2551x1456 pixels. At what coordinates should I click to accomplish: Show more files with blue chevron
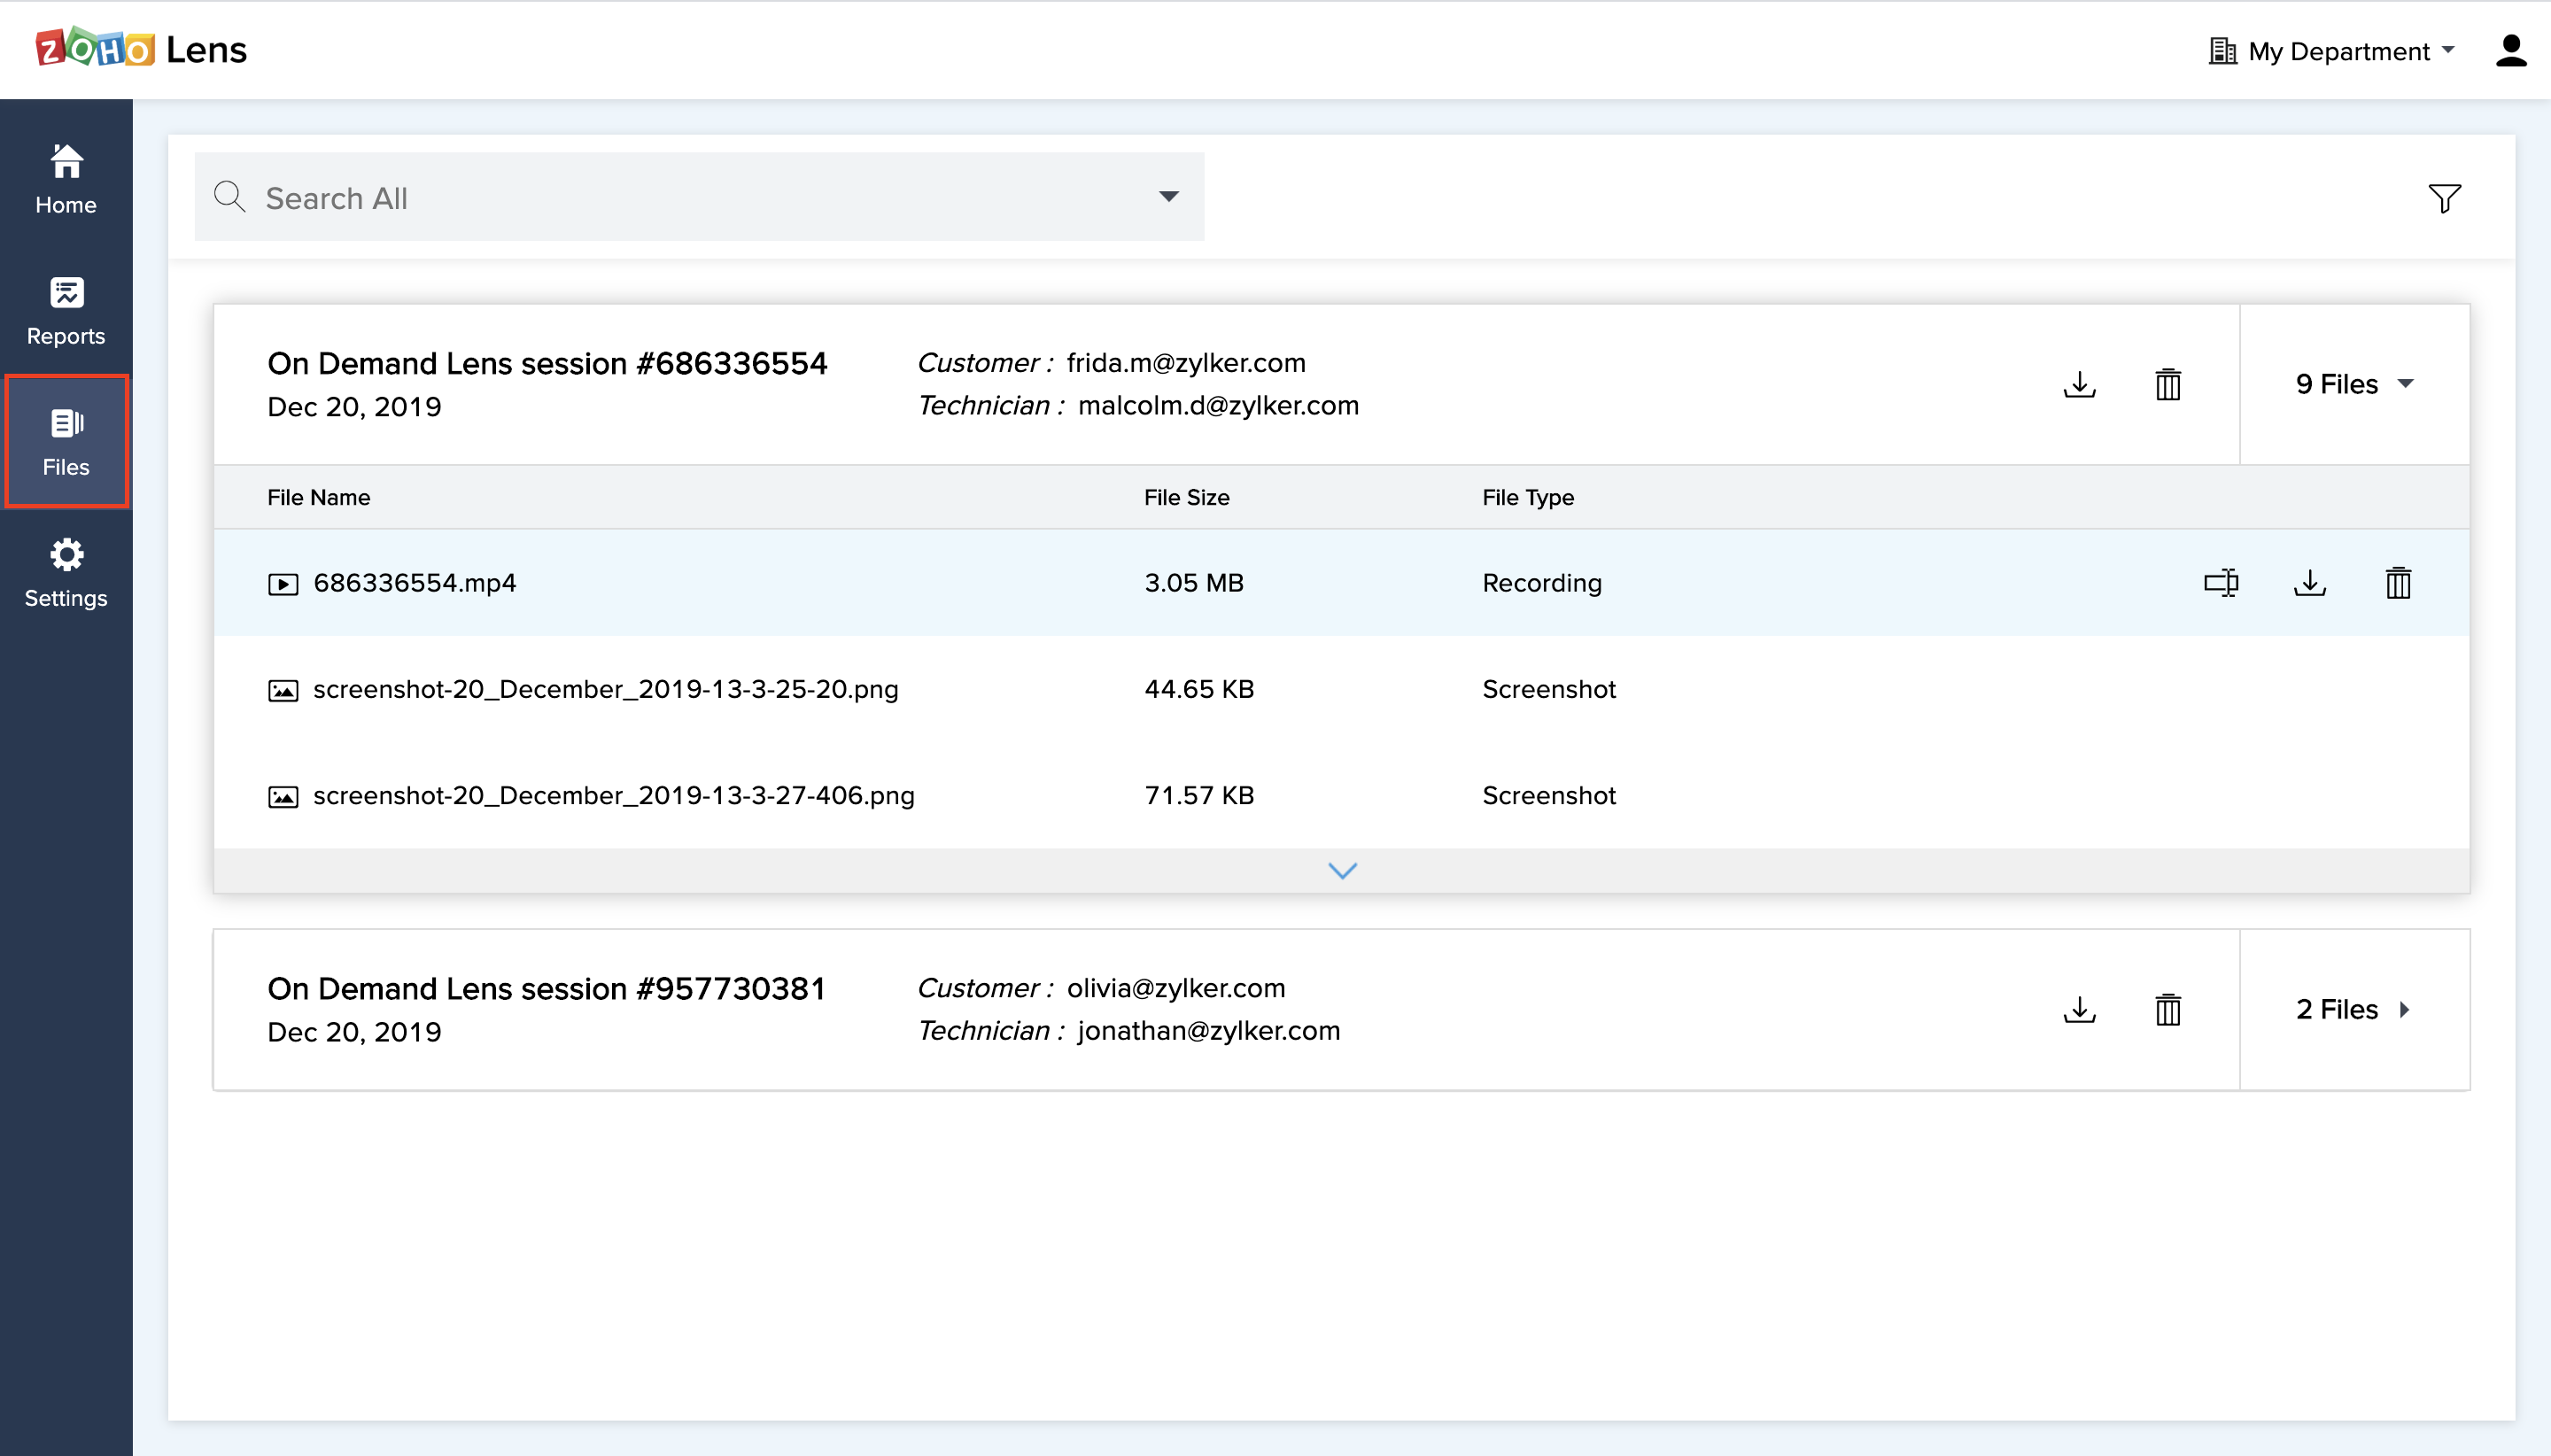pyautogui.click(x=1341, y=870)
